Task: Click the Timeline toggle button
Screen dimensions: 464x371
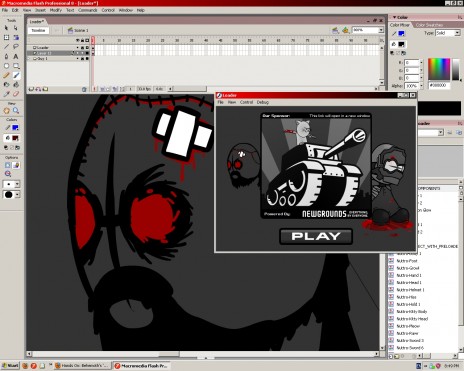Action: (x=38, y=30)
